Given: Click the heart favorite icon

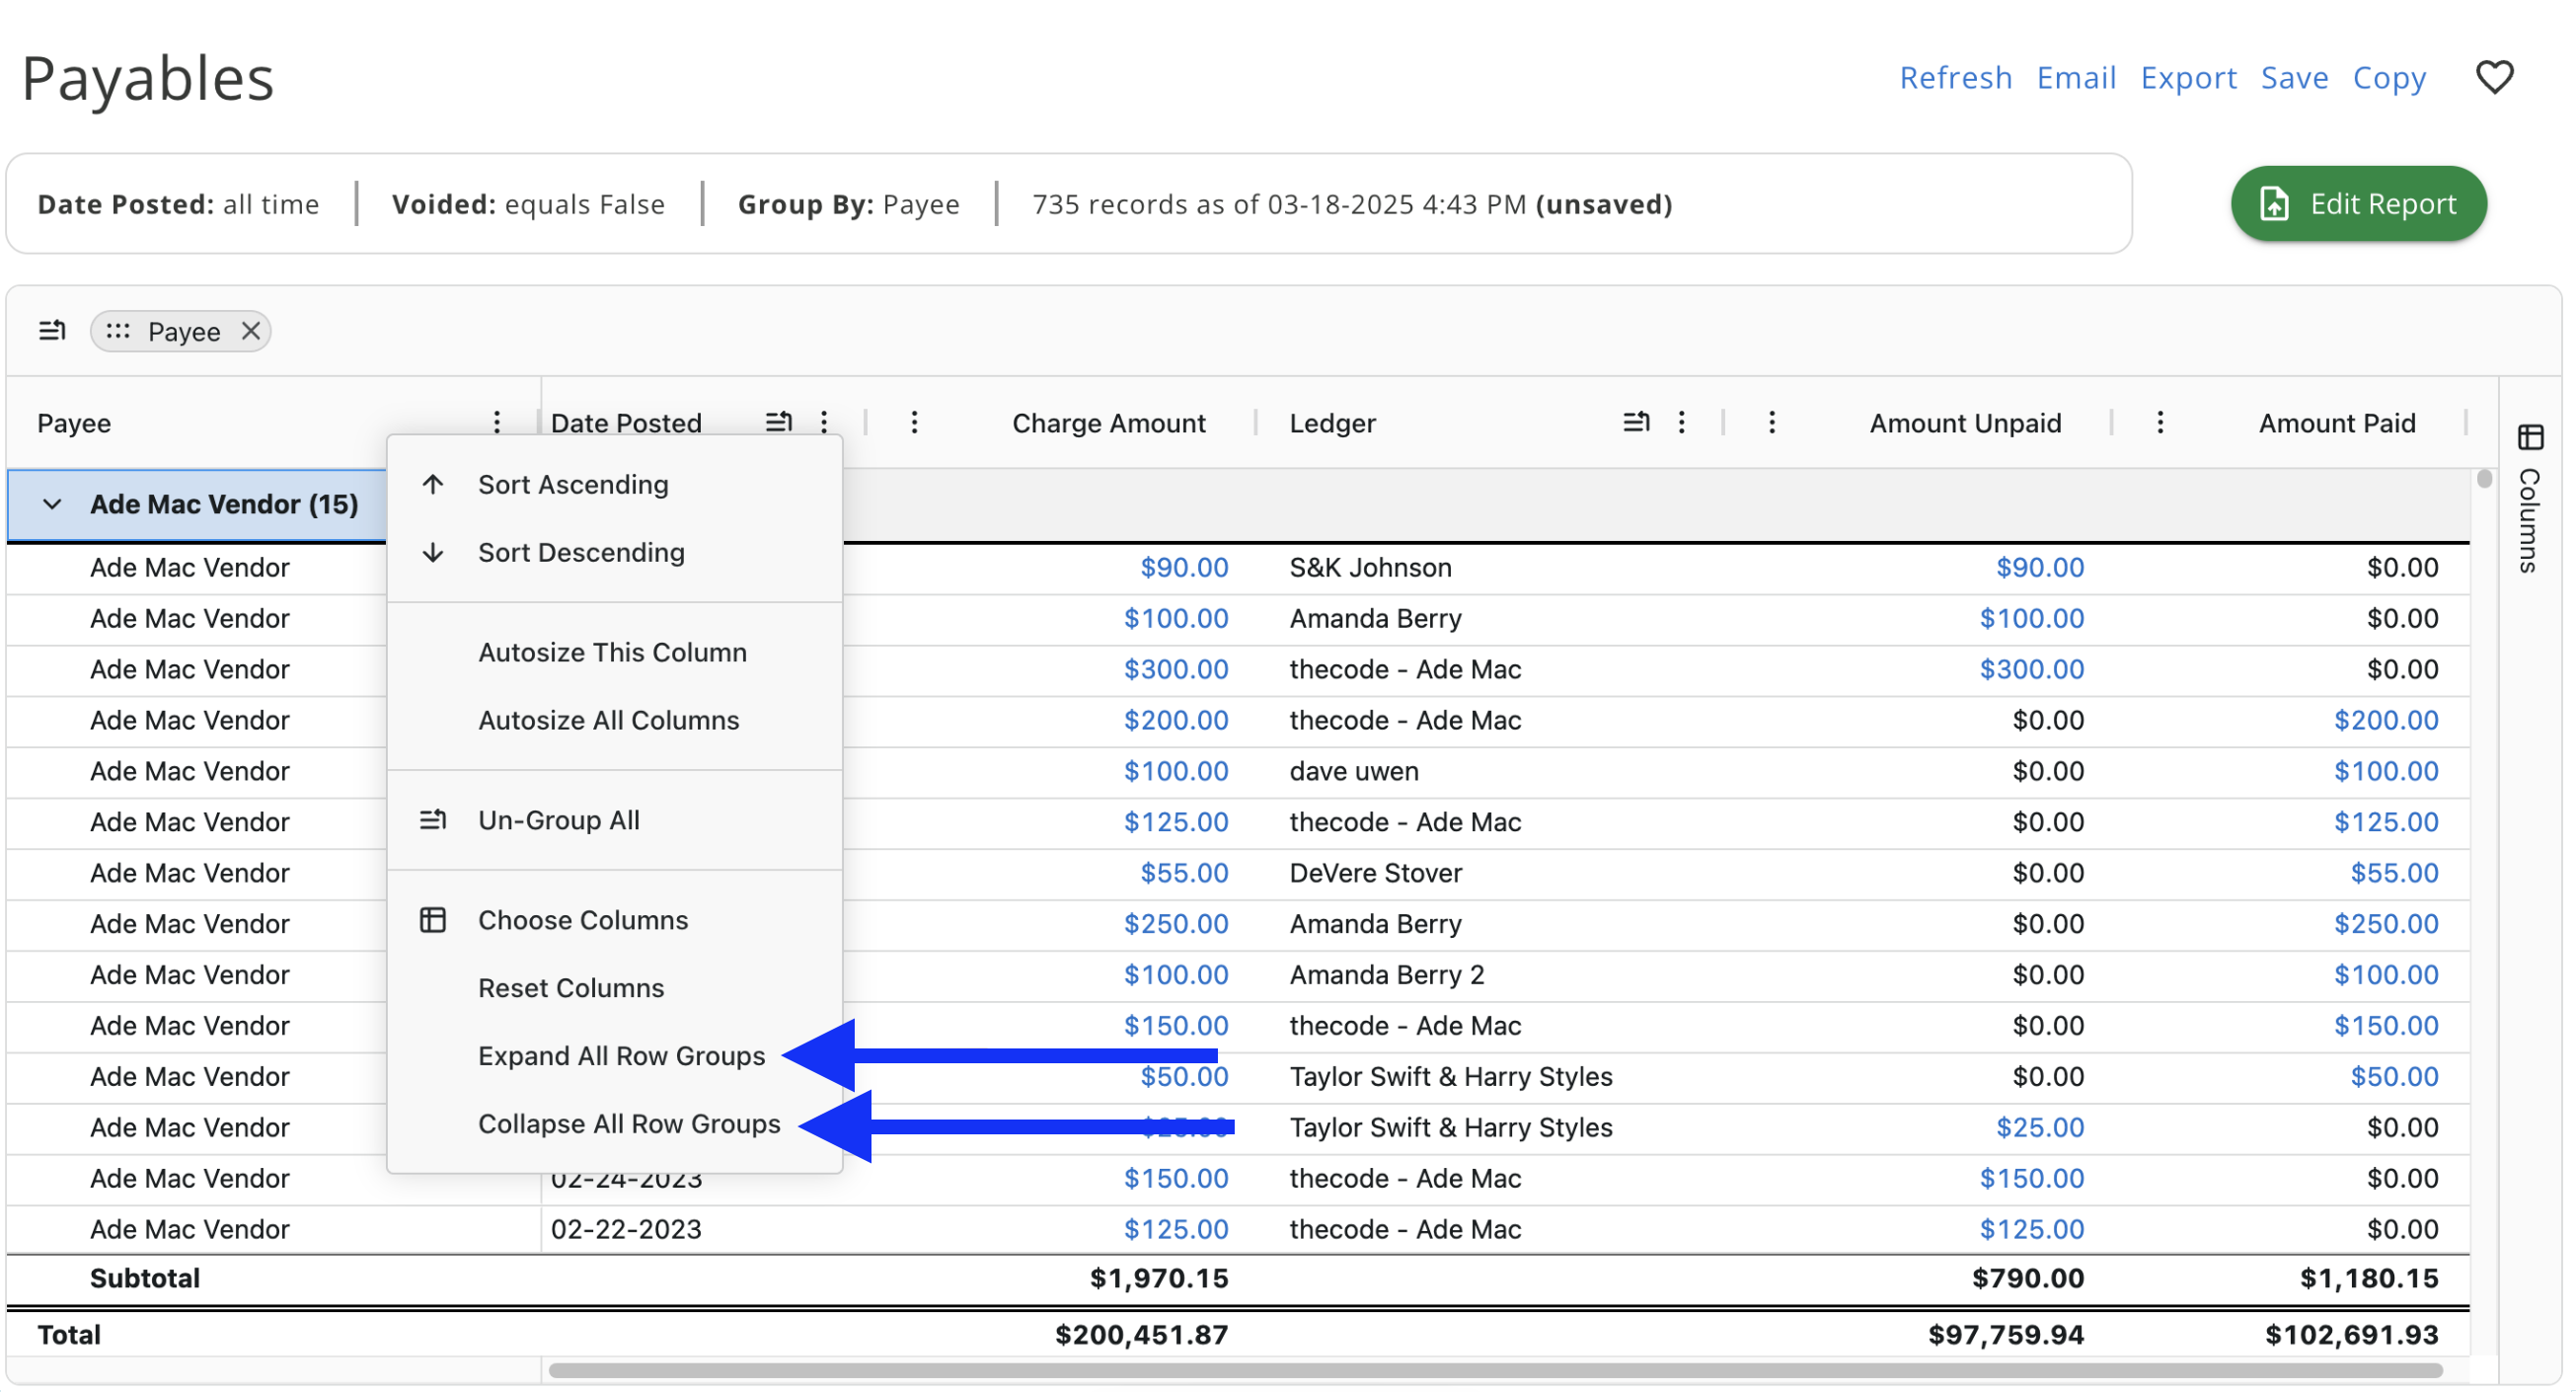Looking at the screenshot, I should click(x=2493, y=77).
